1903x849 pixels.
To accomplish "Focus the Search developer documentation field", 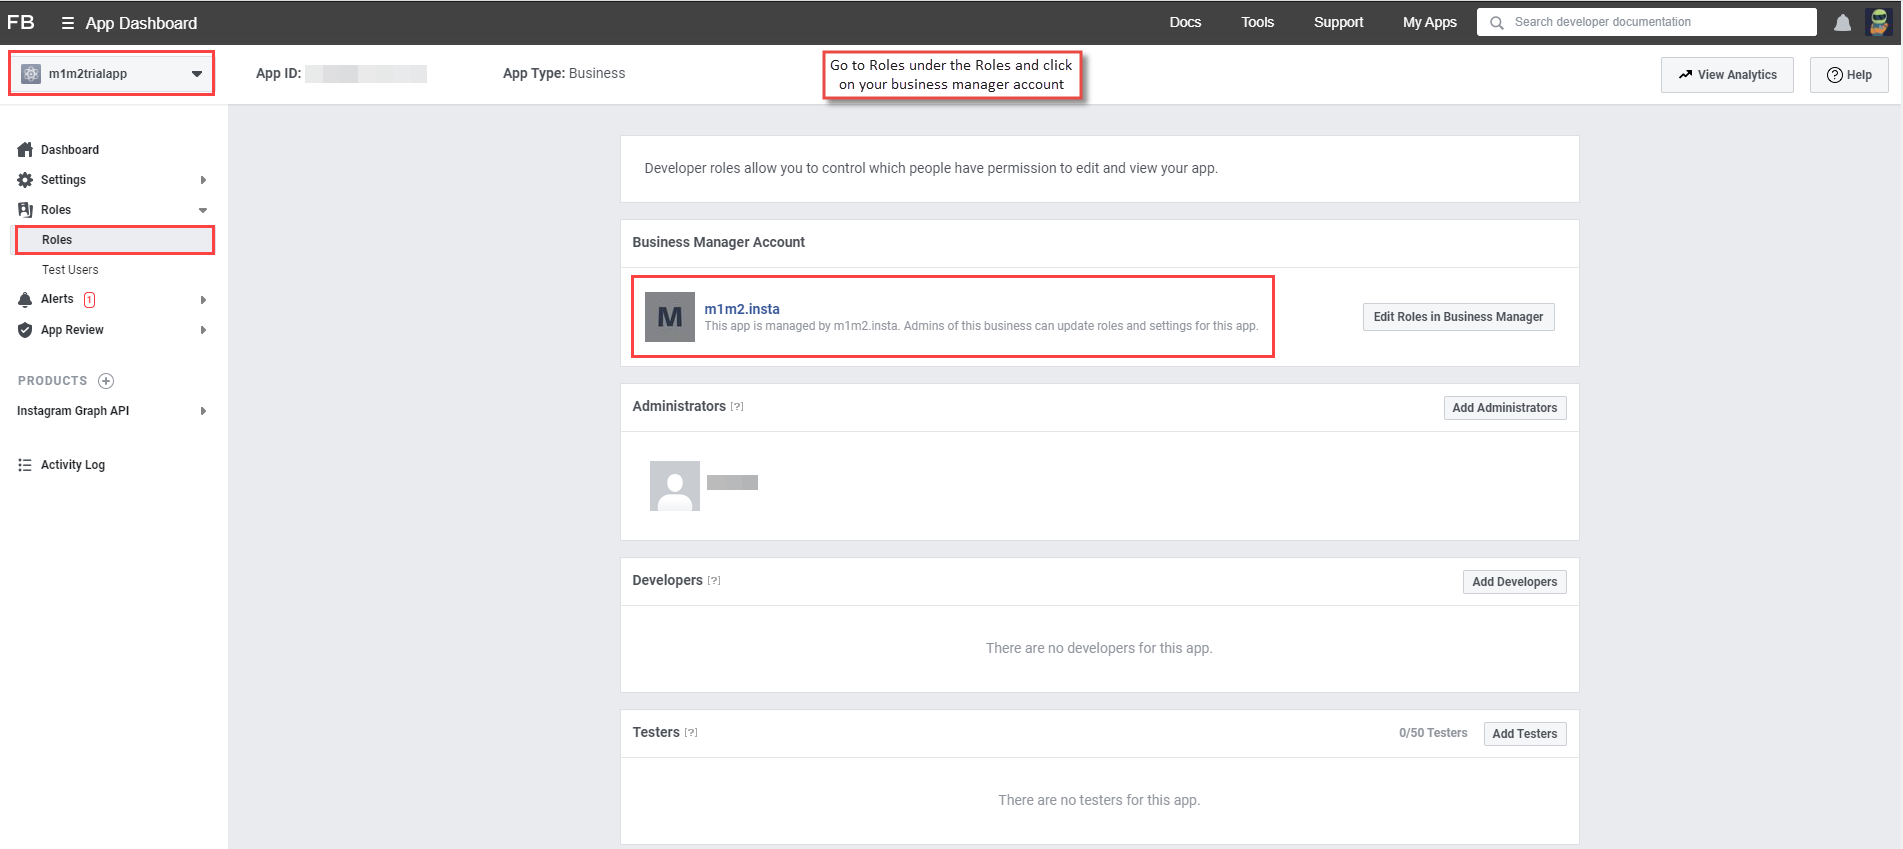I will [x=1646, y=22].
